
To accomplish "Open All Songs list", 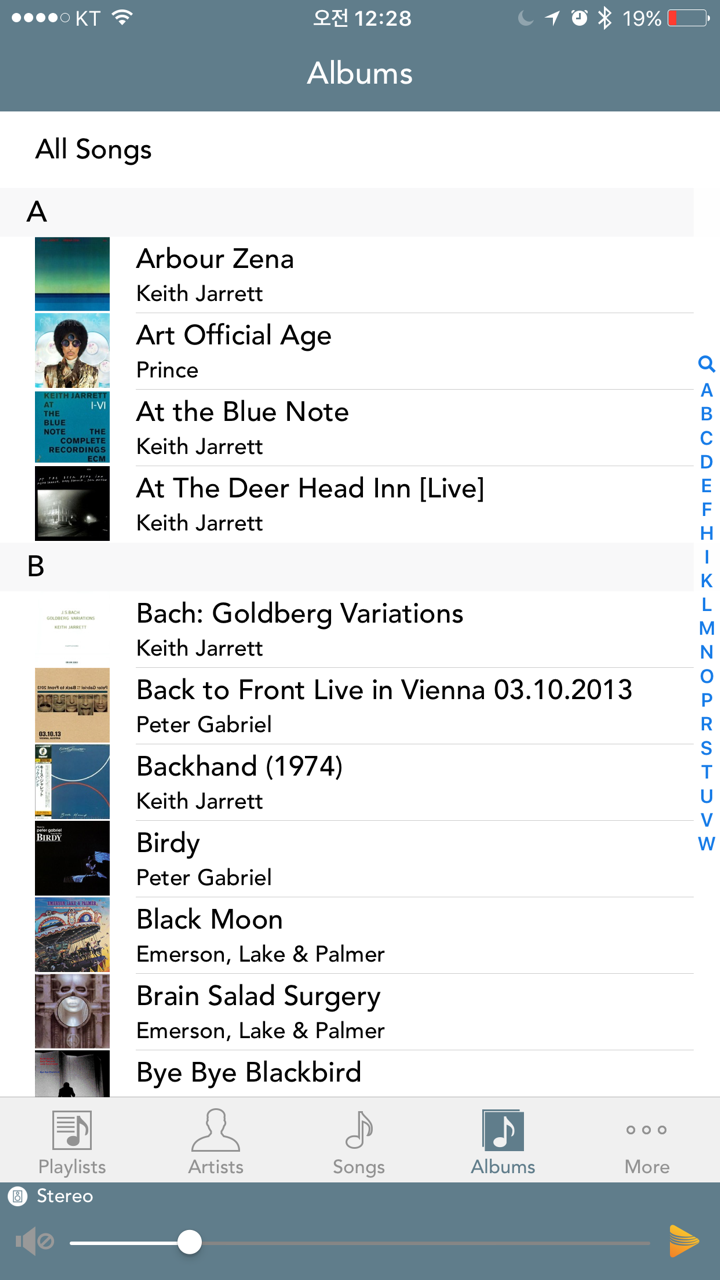I will tap(94, 150).
